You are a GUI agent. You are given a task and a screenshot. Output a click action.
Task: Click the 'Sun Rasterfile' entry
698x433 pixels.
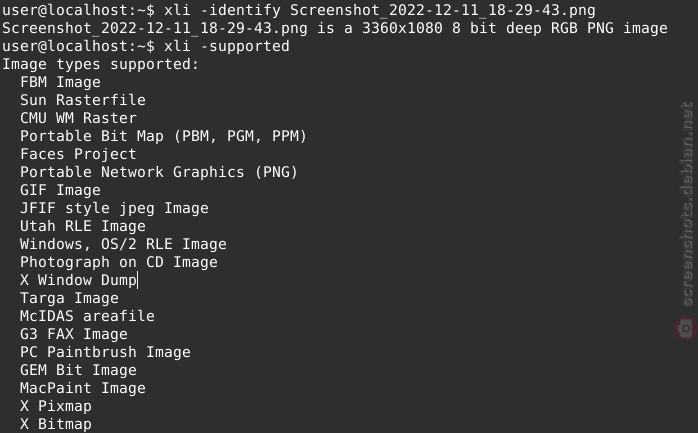[83, 100]
